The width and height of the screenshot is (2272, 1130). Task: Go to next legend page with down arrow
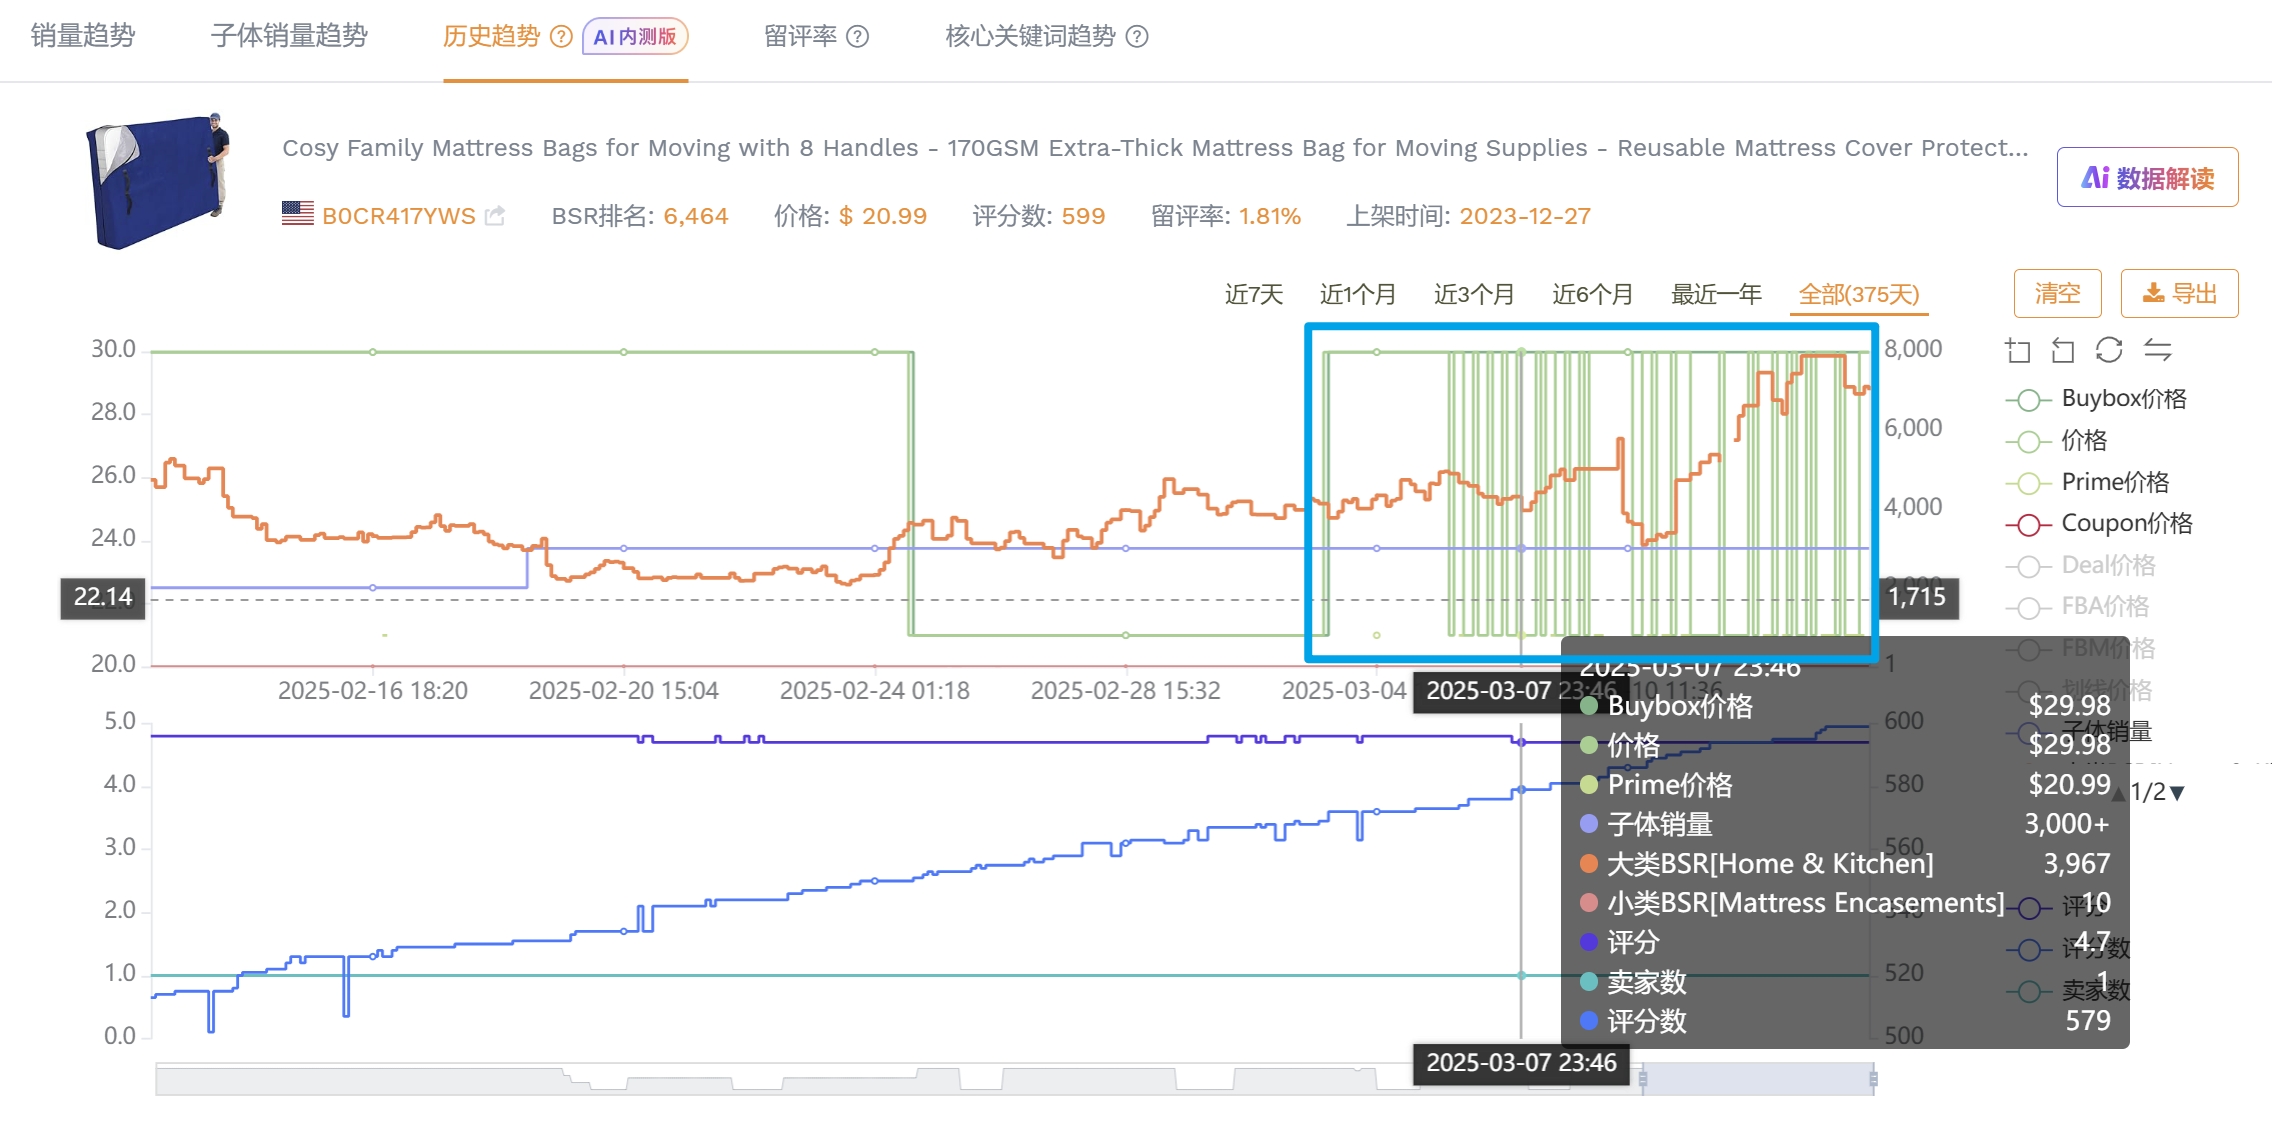[x=2178, y=793]
